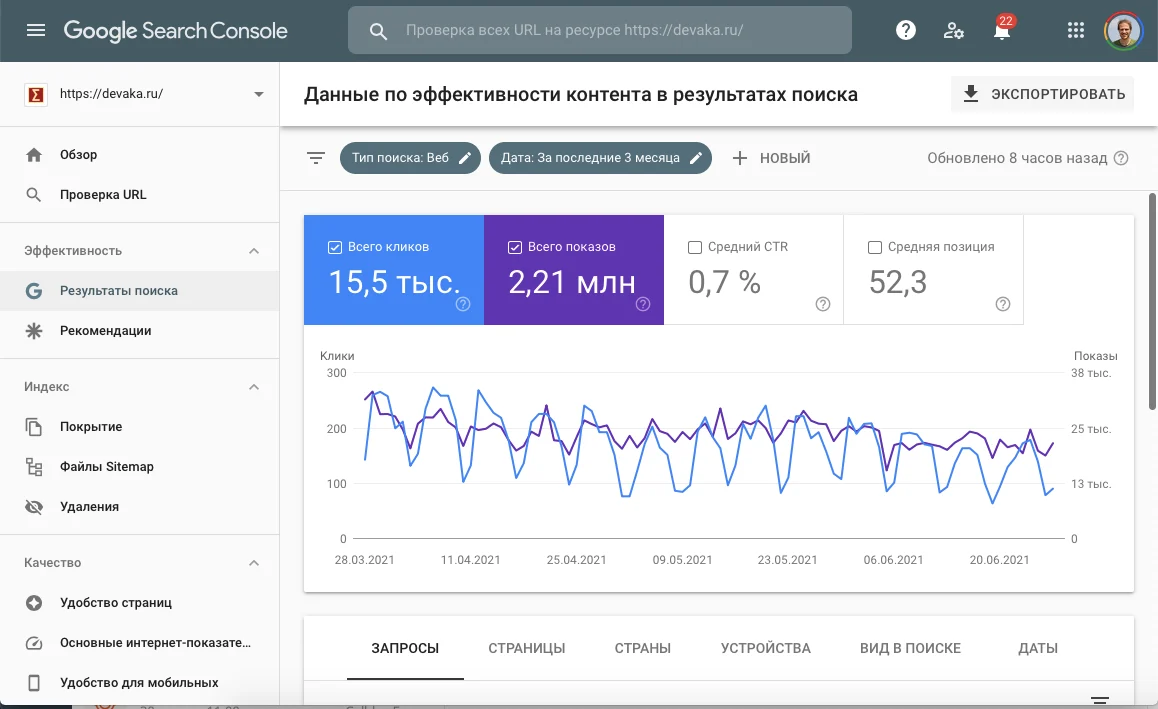This screenshot has width=1158, height=709.
Task: Click chart date label 09.05.2021
Action: coord(682,560)
